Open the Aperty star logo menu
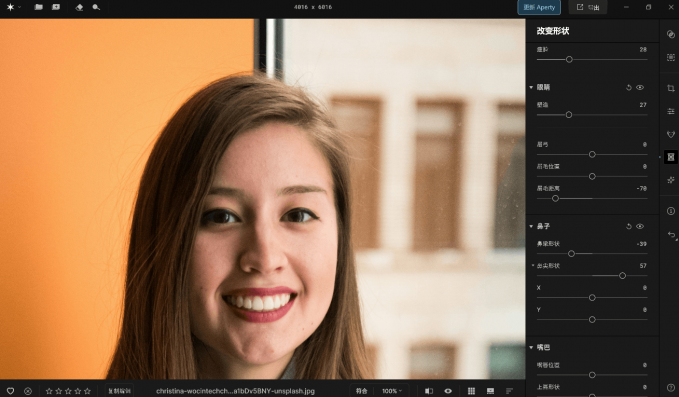The image size is (679, 397). click(13, 7)
